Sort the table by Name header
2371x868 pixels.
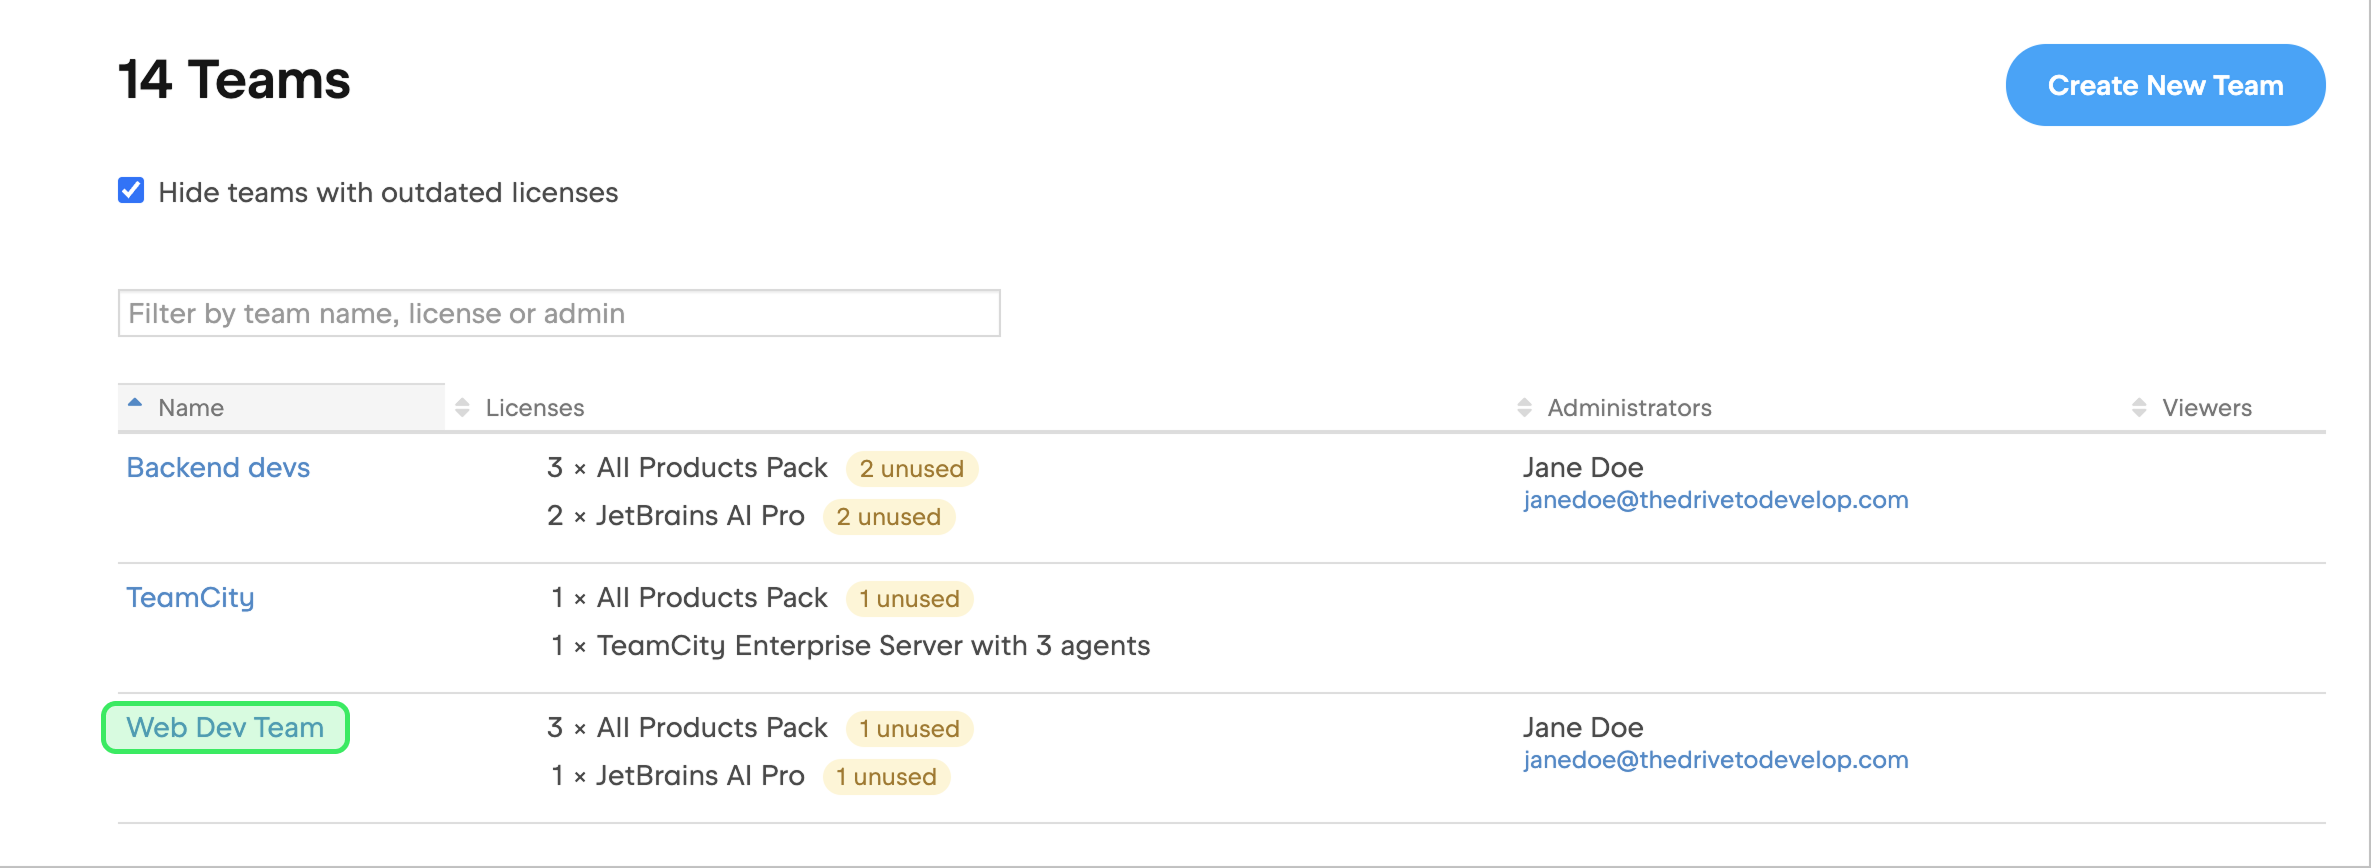pos(191,408)
